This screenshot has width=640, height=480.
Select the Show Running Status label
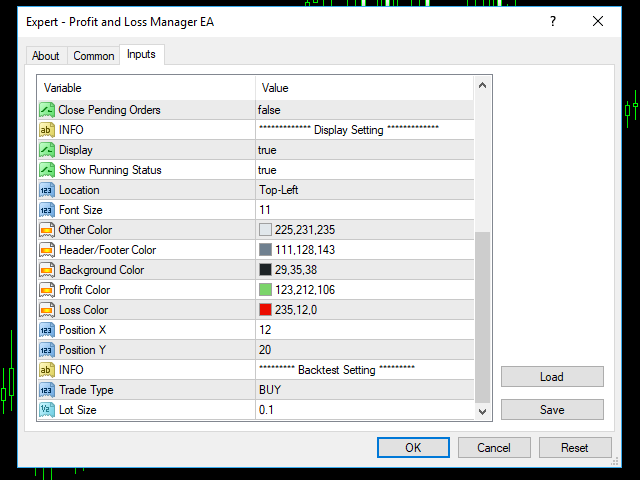coord(110,170)
